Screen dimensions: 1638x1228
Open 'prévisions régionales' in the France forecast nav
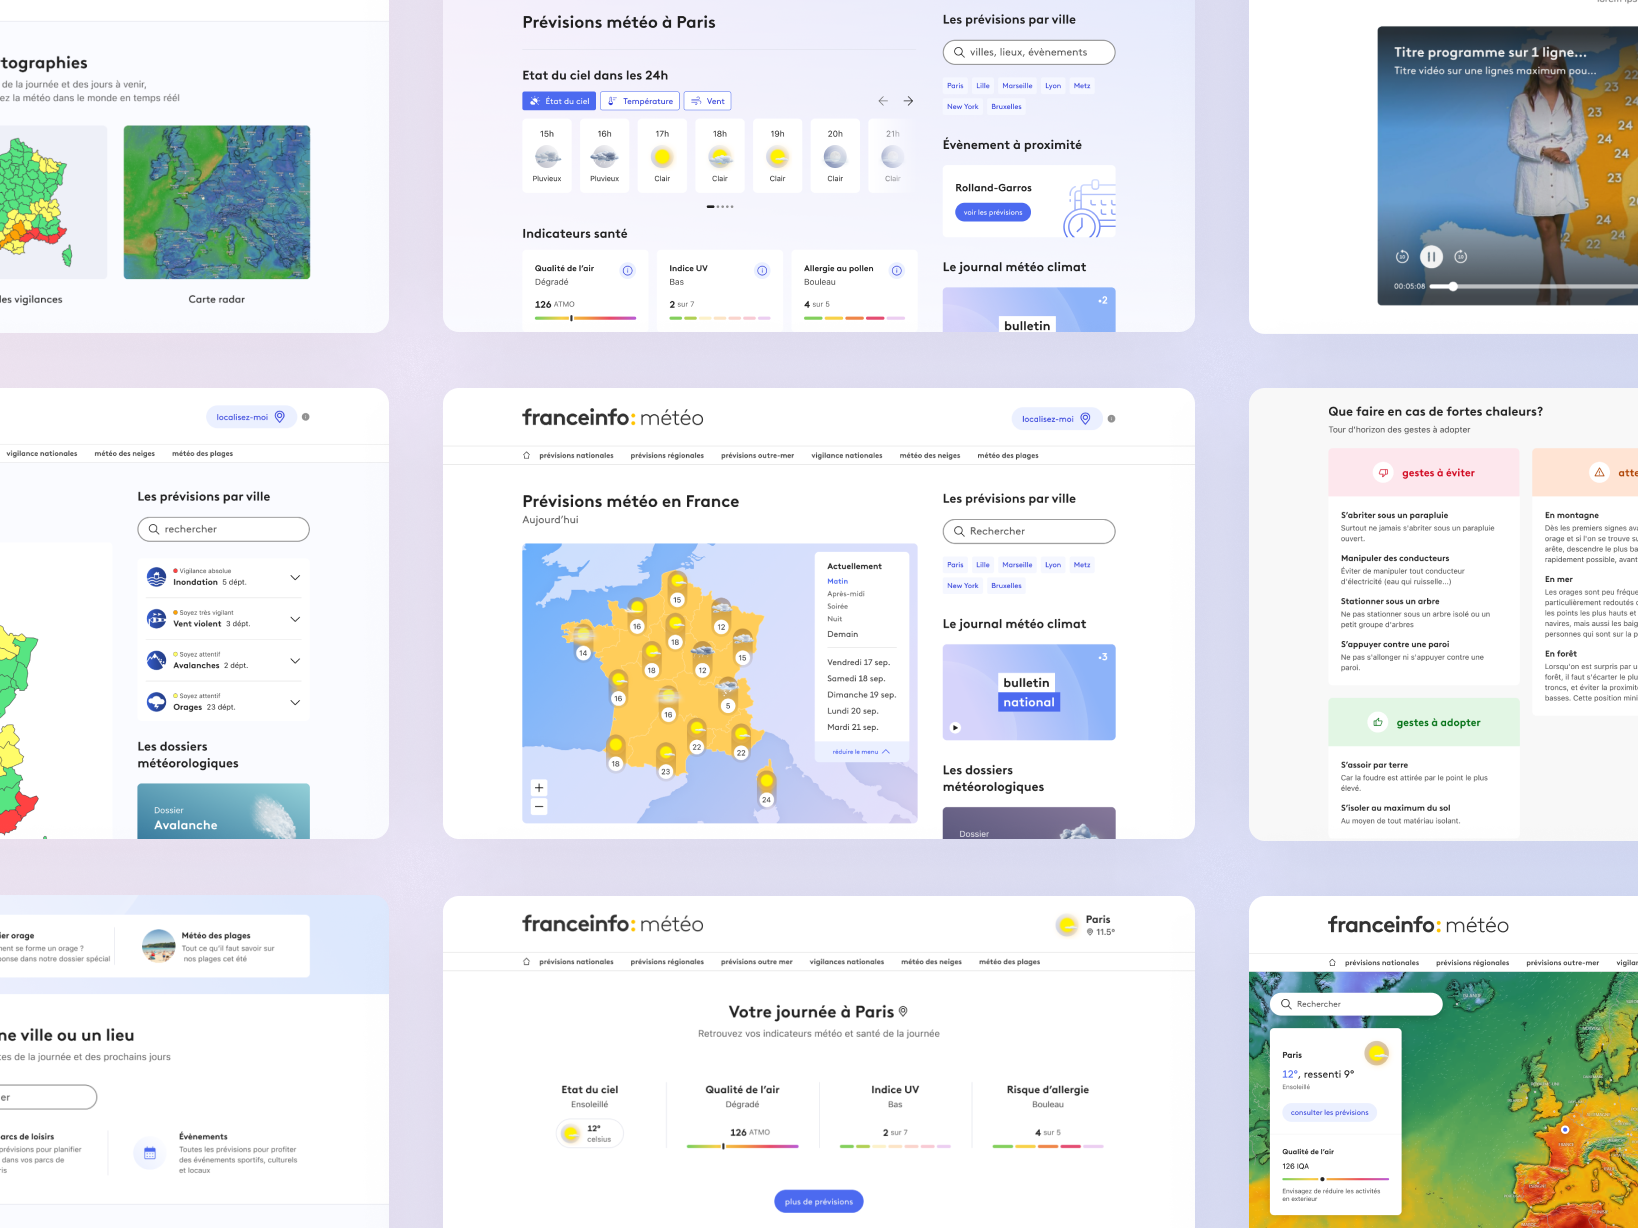667,455
